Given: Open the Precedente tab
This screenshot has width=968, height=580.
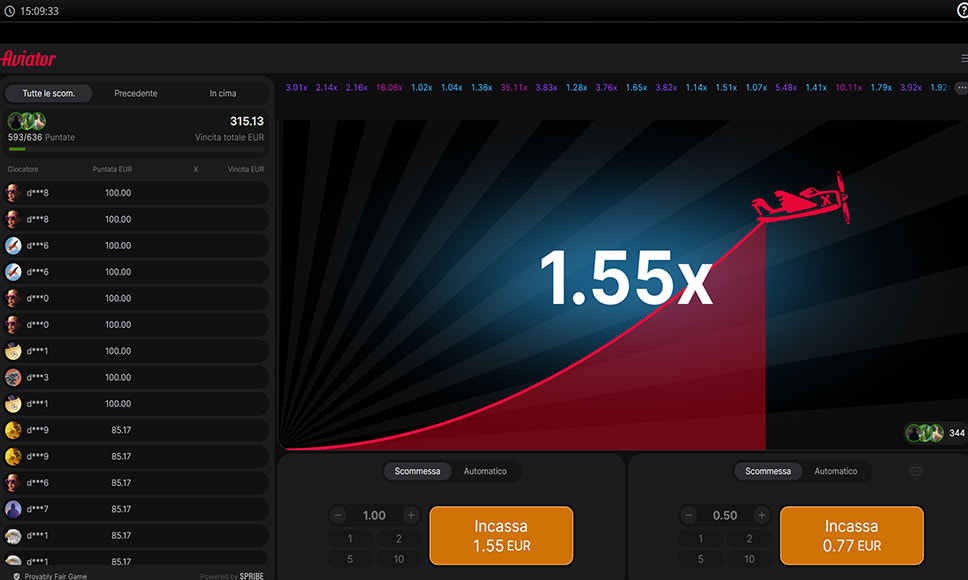Looking at the screenshot, I should pos(136,93).
